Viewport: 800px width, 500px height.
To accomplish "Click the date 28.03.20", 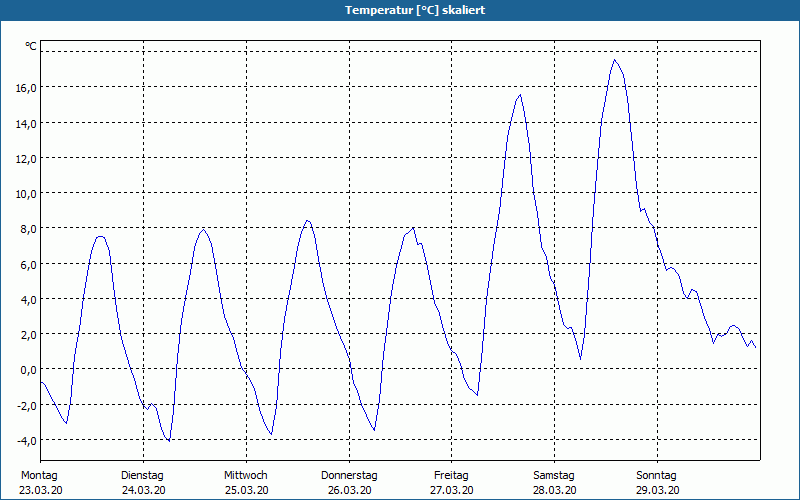I will 555,490.
